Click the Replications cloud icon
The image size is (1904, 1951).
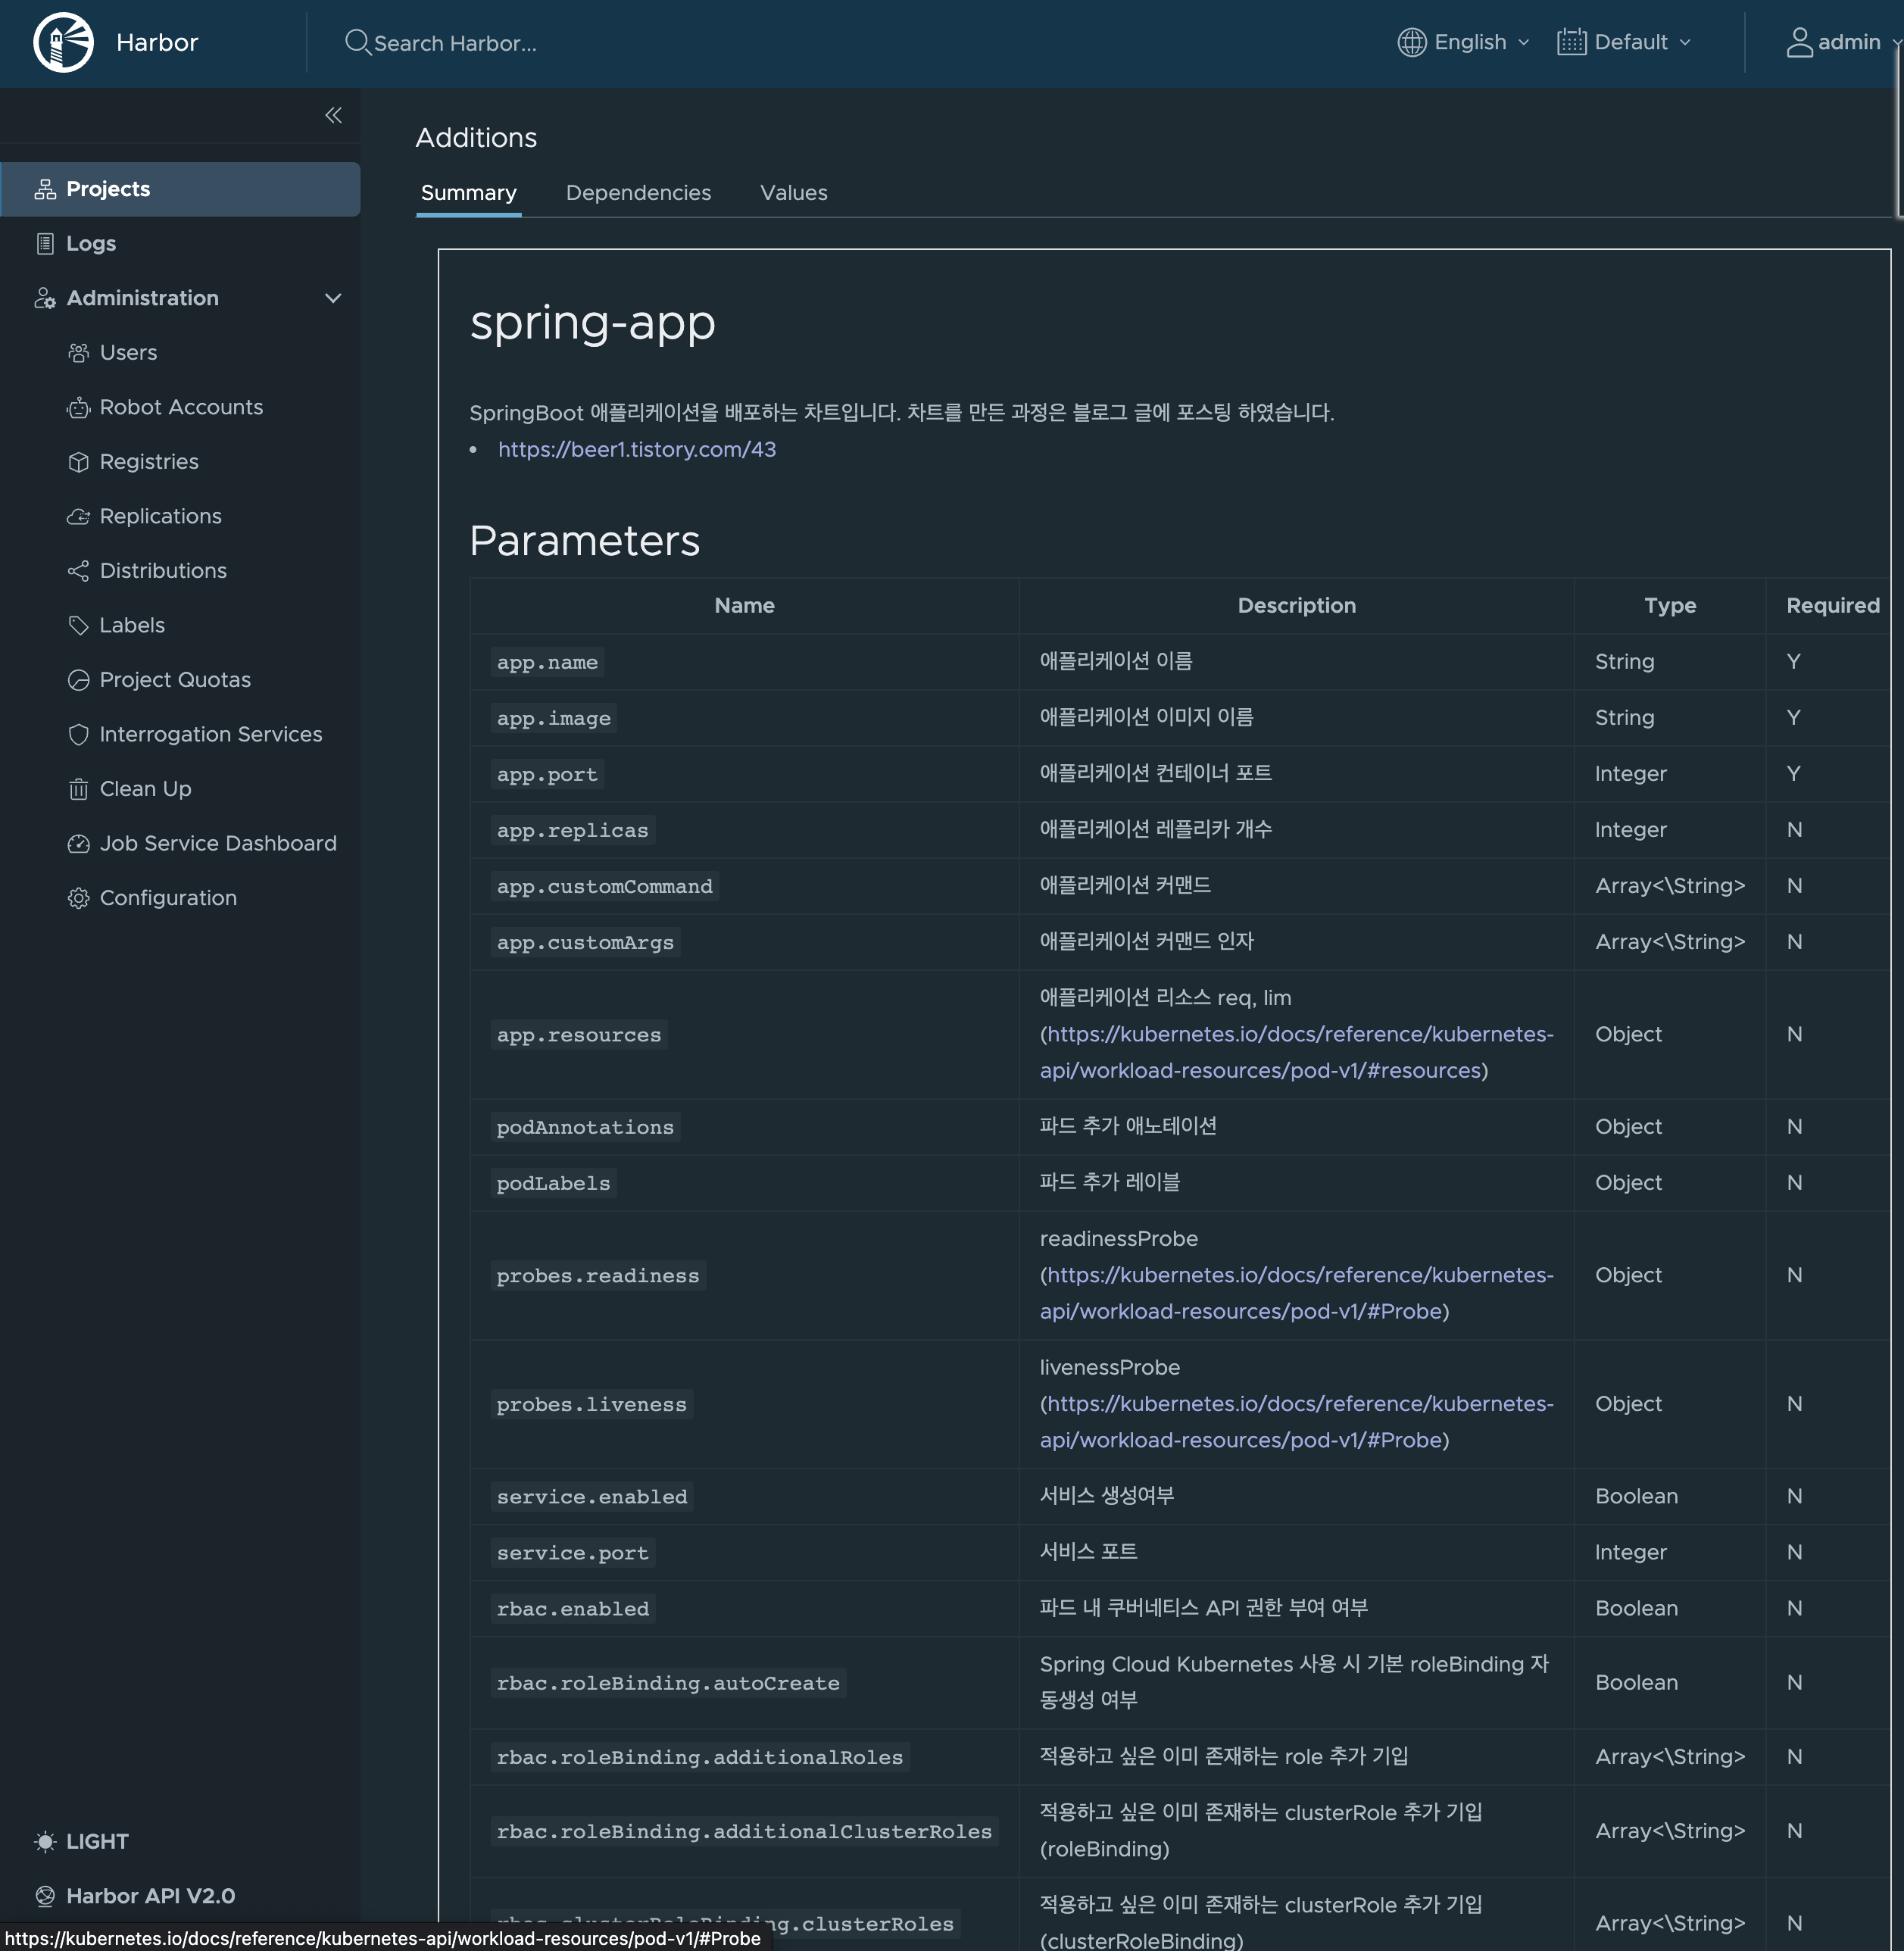point(78,517)
